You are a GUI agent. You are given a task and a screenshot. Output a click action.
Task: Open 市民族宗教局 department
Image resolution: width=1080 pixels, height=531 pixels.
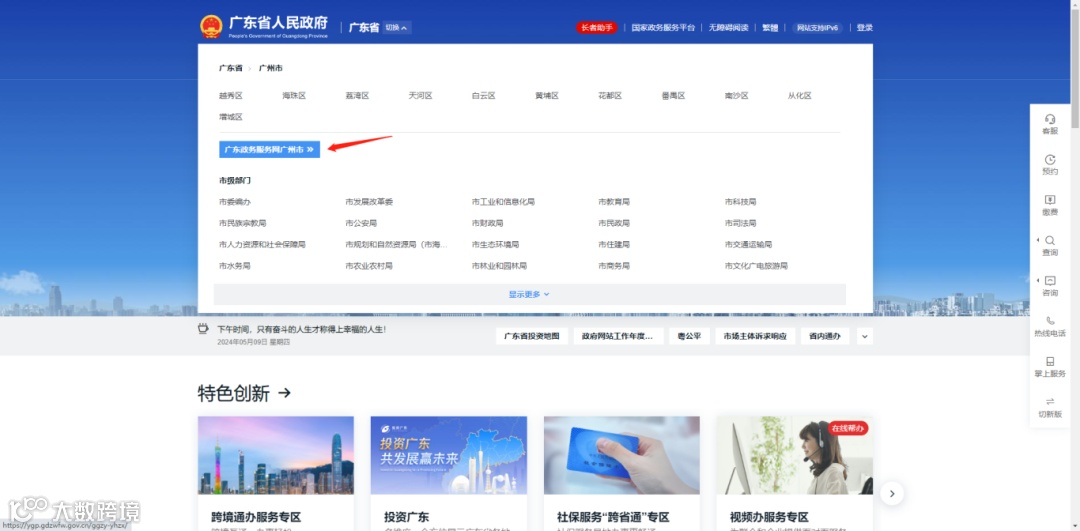(242, 223)
